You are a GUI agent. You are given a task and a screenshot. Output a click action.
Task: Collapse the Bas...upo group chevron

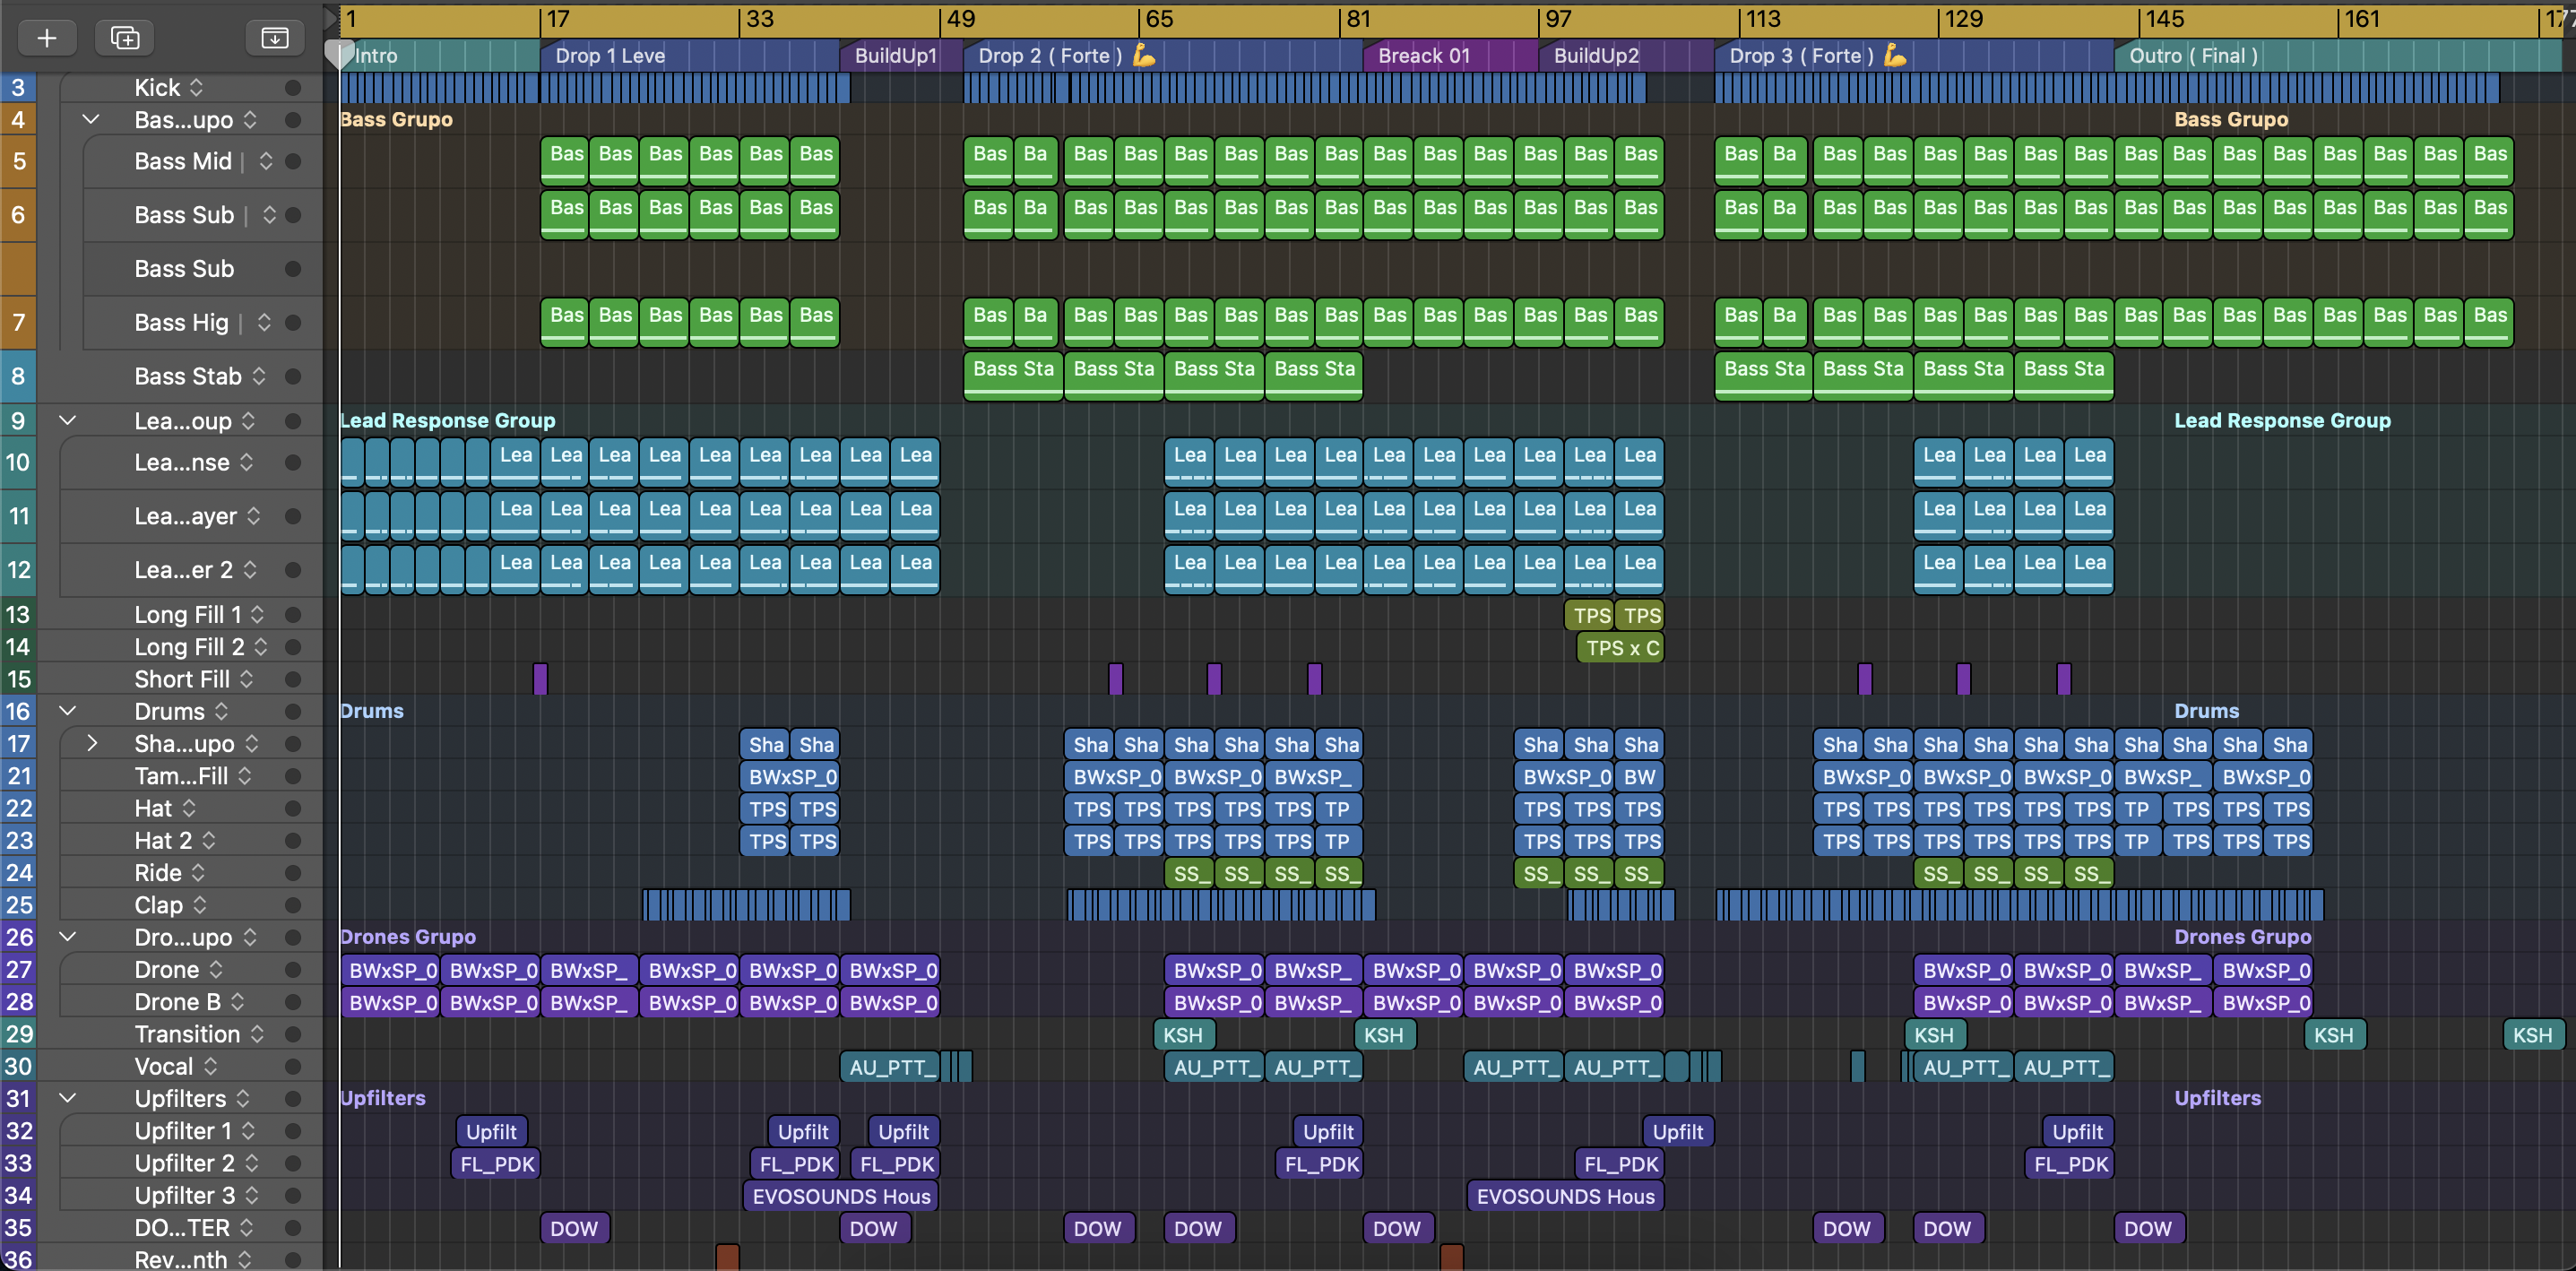(90, 120)
